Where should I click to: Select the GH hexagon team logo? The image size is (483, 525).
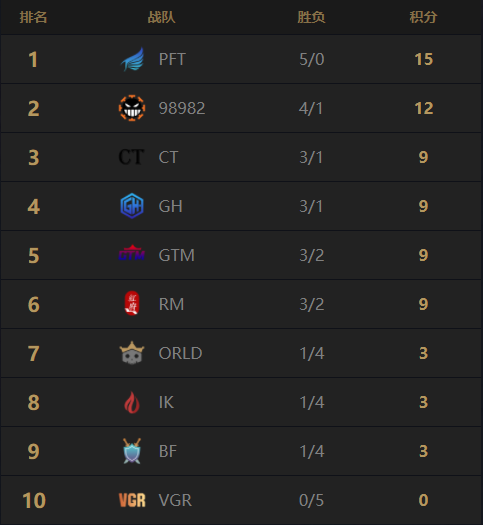[132, 206]
